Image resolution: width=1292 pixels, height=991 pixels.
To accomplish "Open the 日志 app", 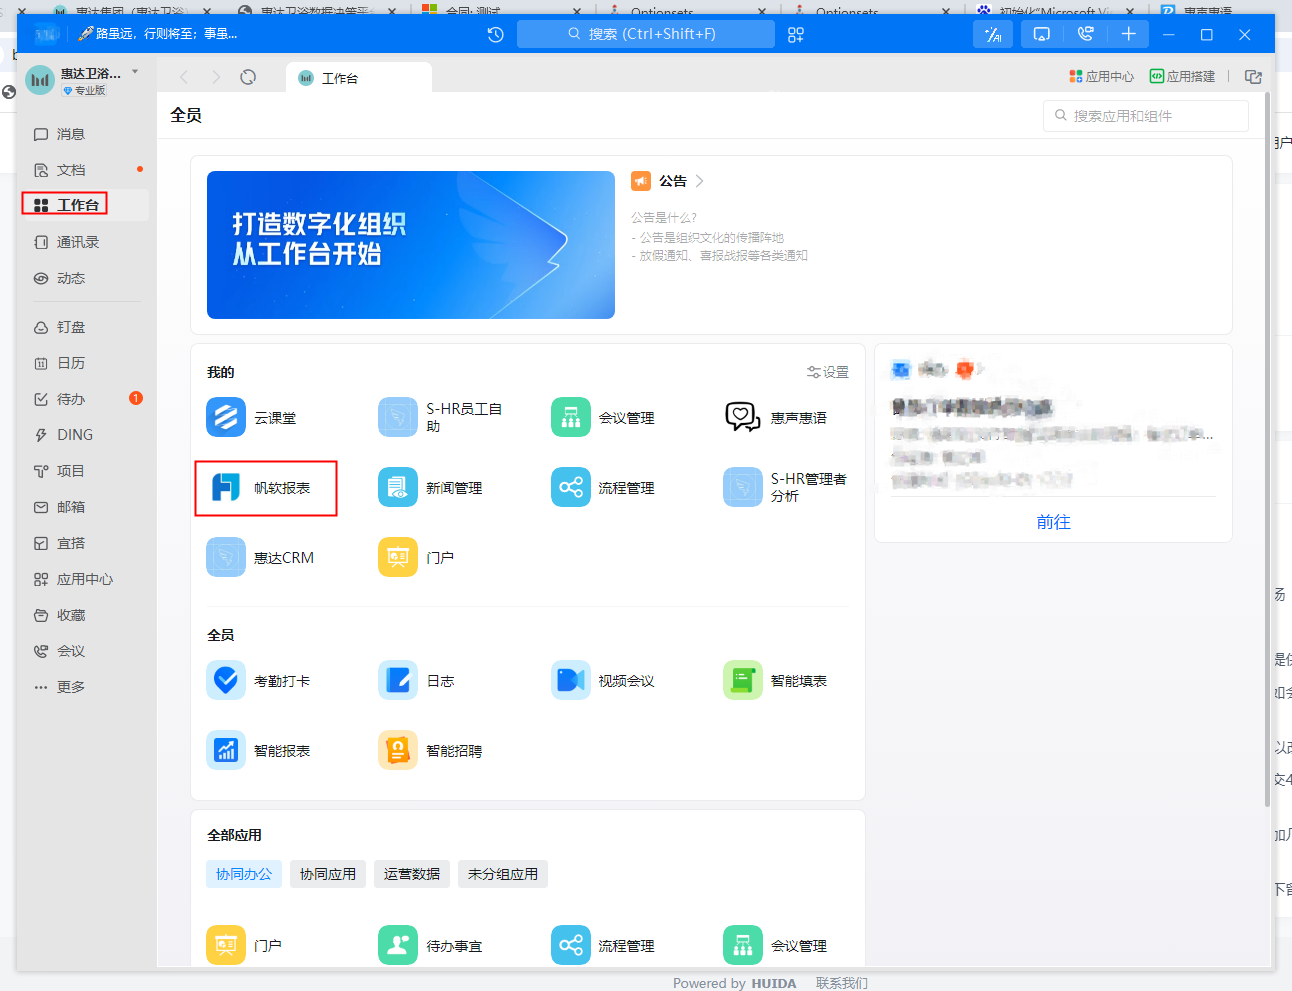I will click(x=398, y=680).
